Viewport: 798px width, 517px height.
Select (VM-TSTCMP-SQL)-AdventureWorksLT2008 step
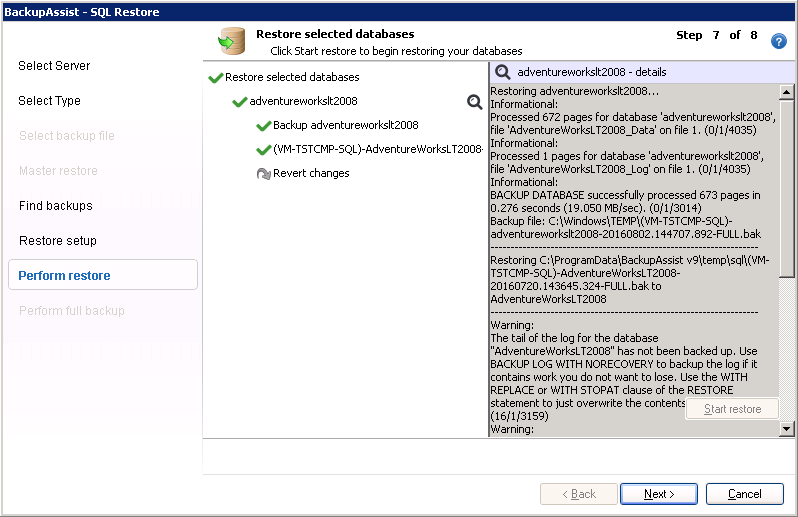378,149
